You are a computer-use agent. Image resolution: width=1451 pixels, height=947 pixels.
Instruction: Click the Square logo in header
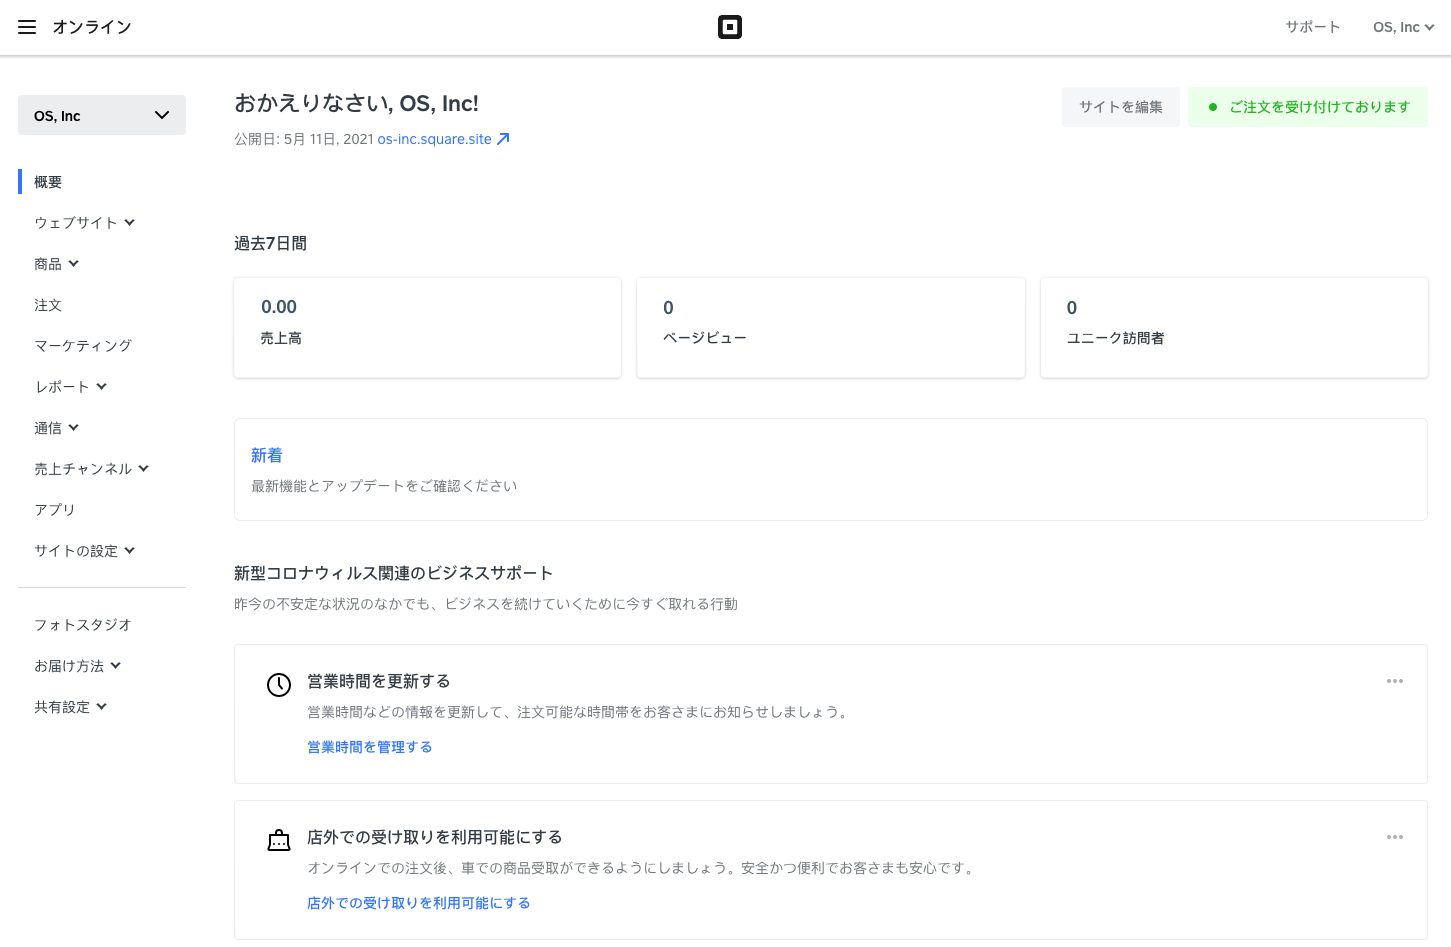pos(730,27)
